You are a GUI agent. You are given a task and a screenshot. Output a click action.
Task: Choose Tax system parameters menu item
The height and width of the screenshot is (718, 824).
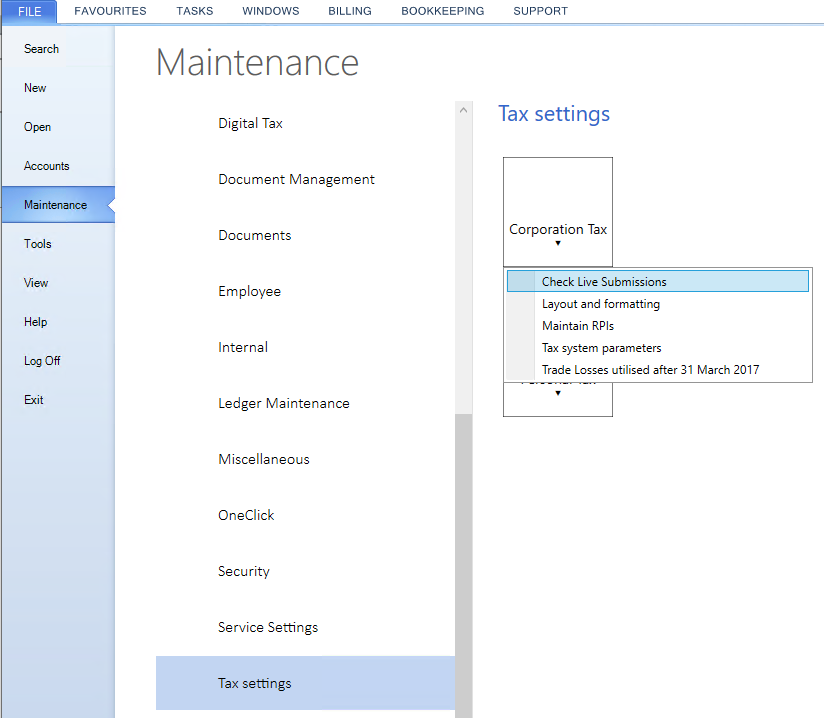(657, 348)
